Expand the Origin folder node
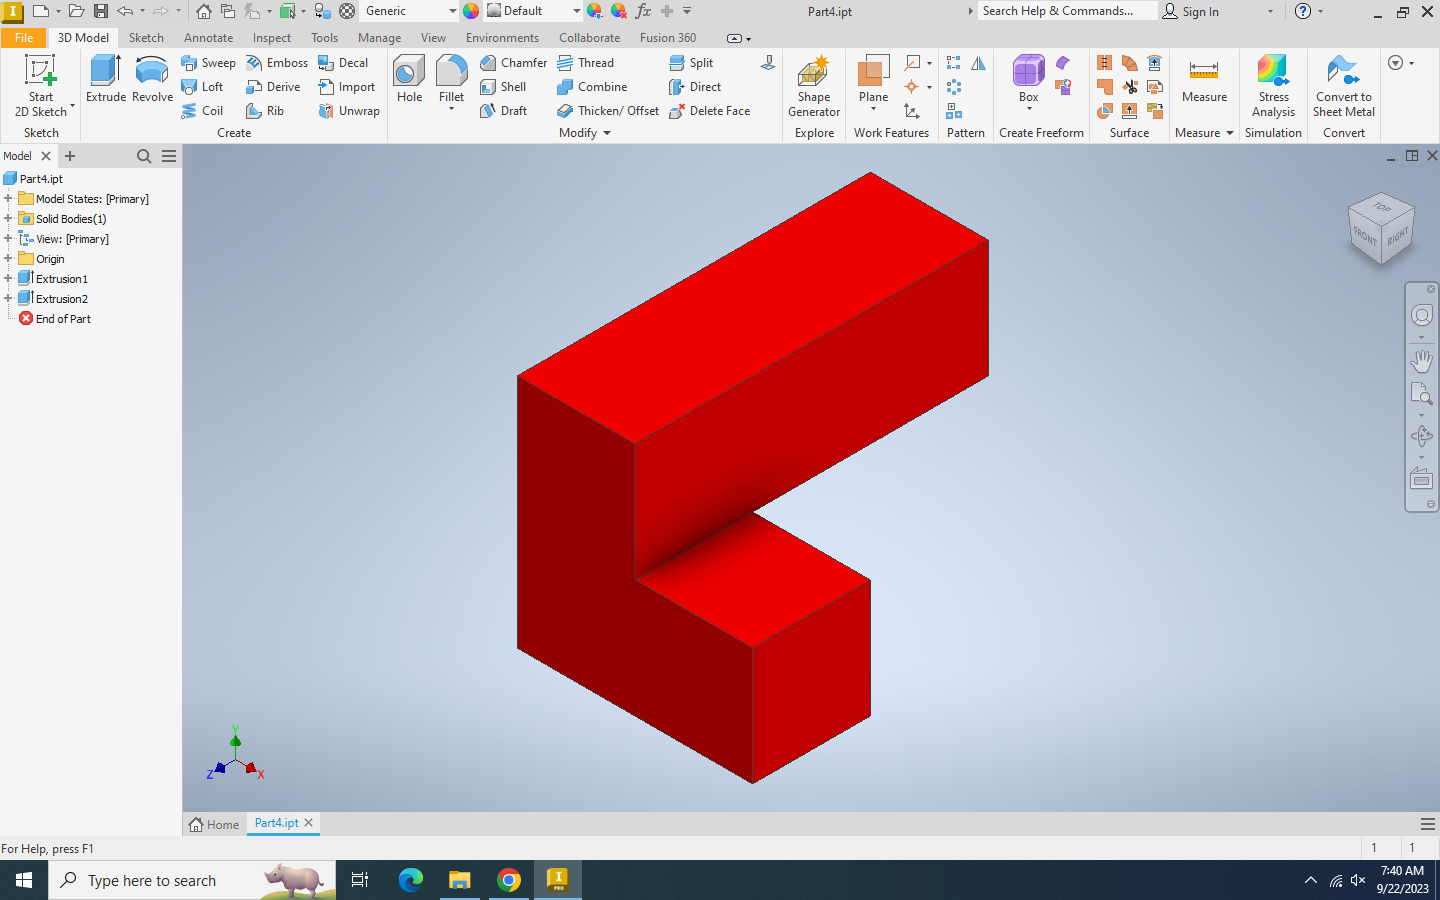The height and width of the screenshot is (900, 1440). (8, 259)
